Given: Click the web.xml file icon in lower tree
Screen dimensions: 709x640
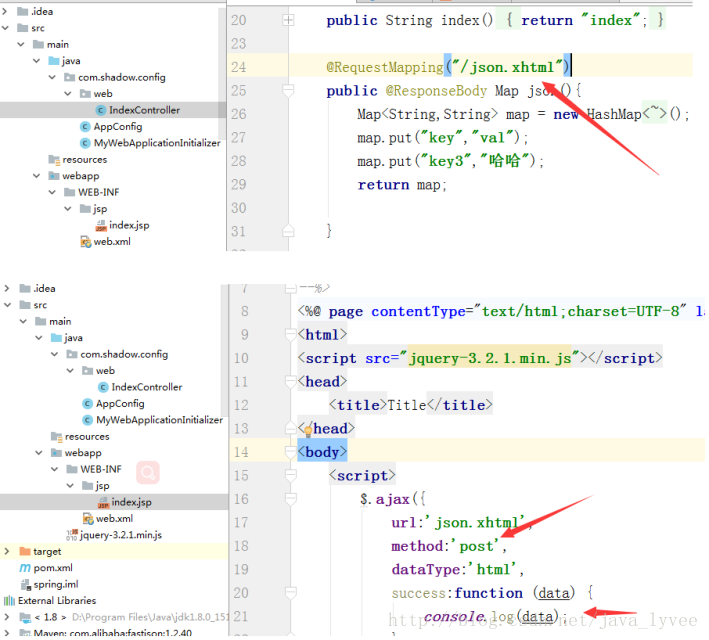Looking at the screenshot, I should (x=88, y=518).
